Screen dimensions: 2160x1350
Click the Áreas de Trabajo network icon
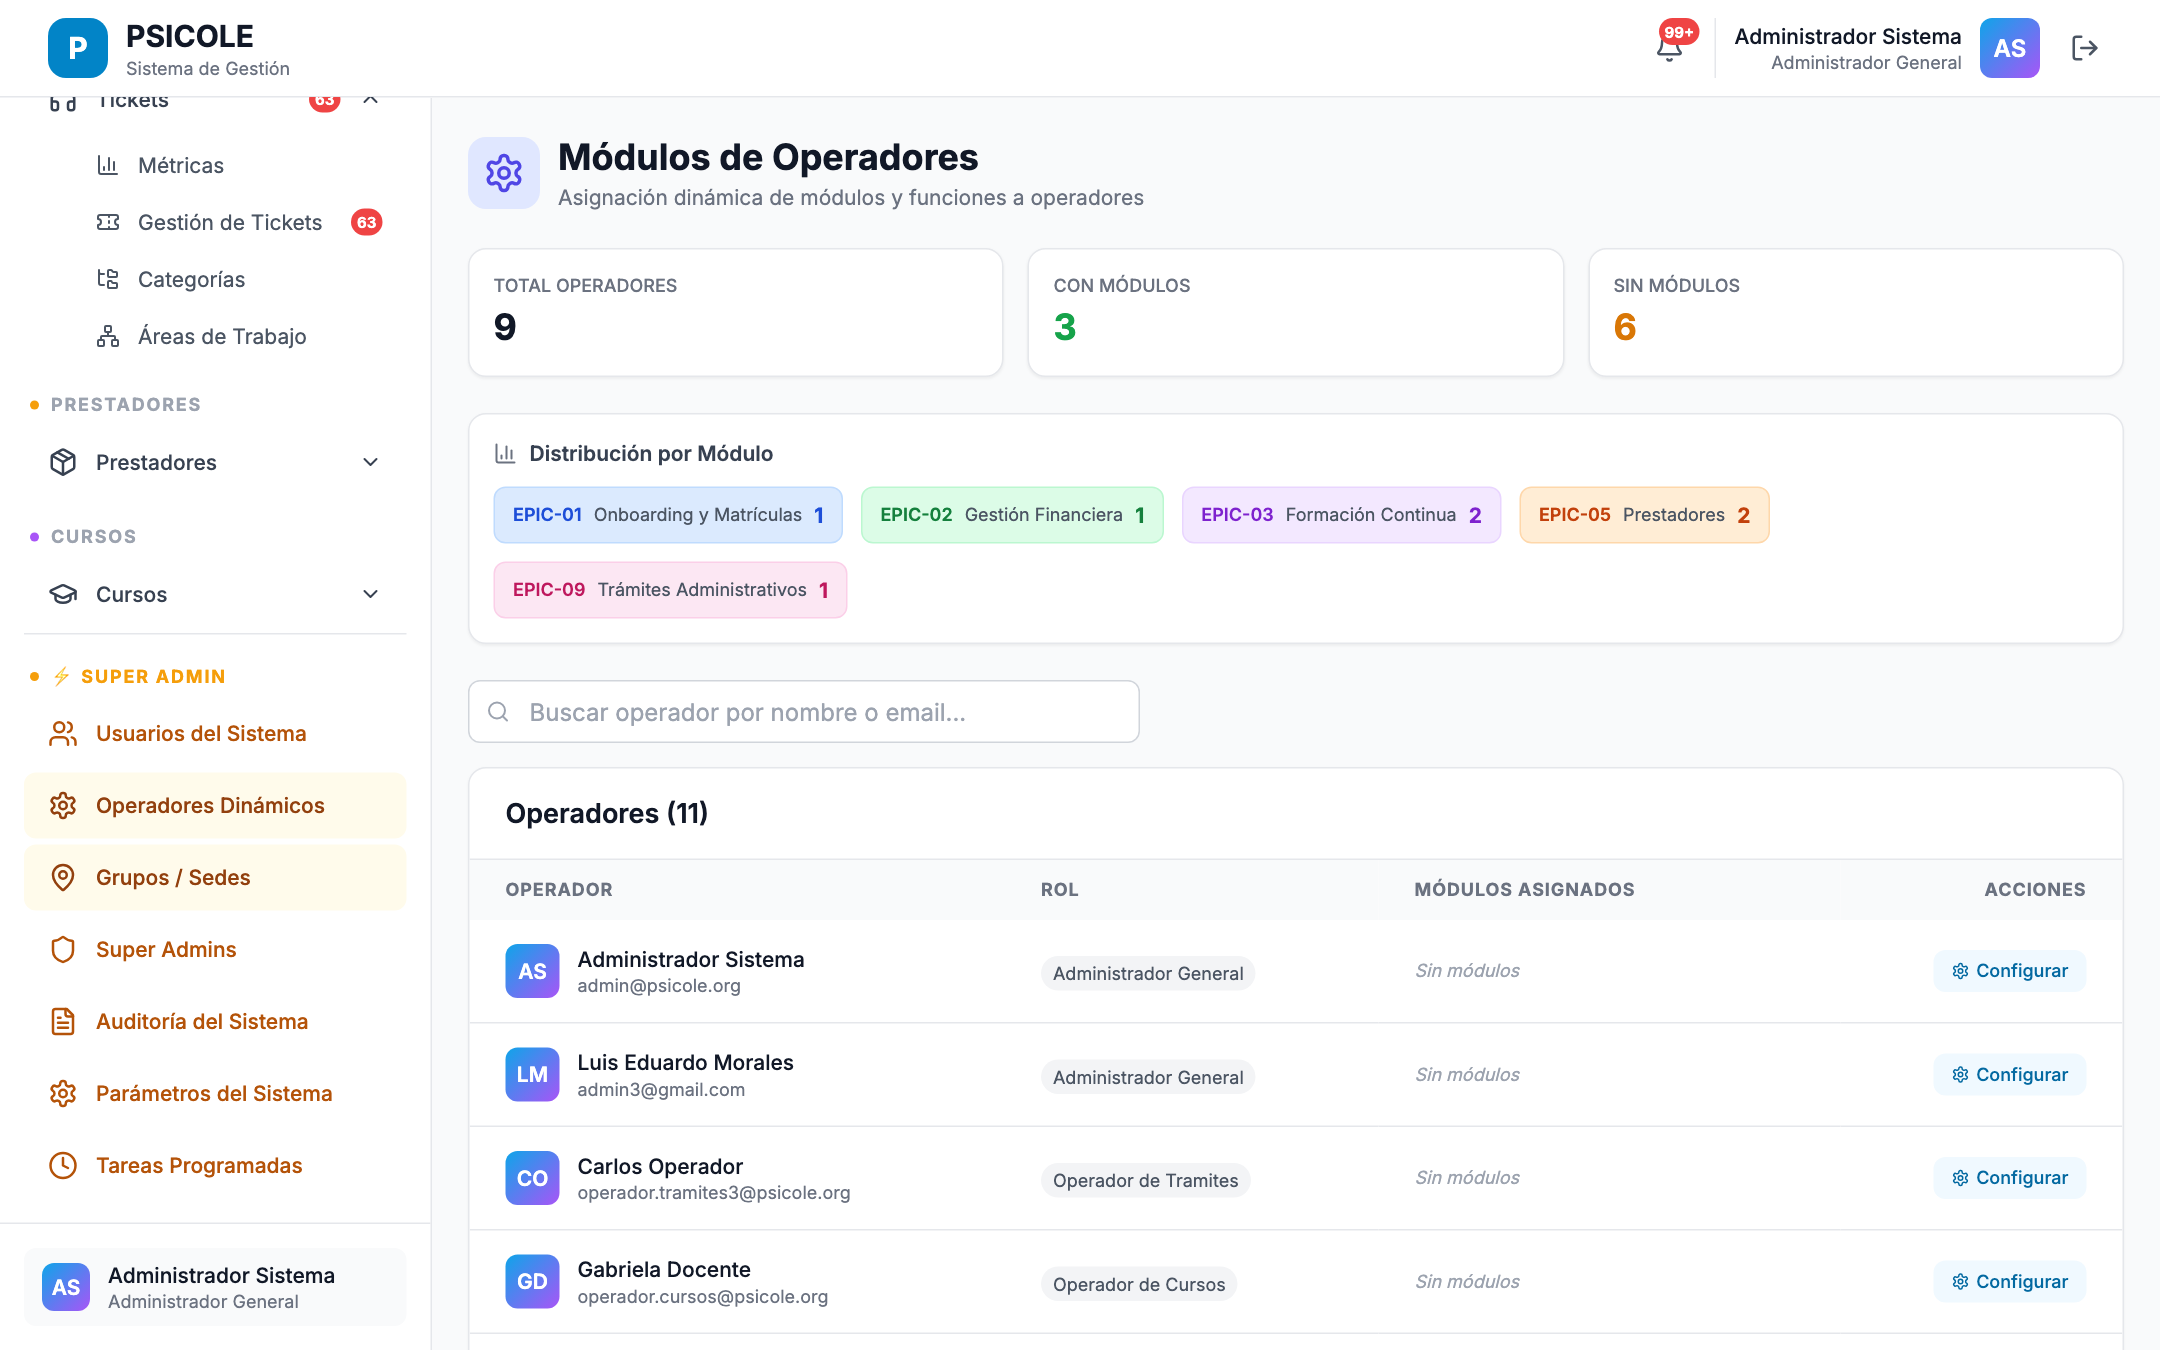click(x=108, y=336)
